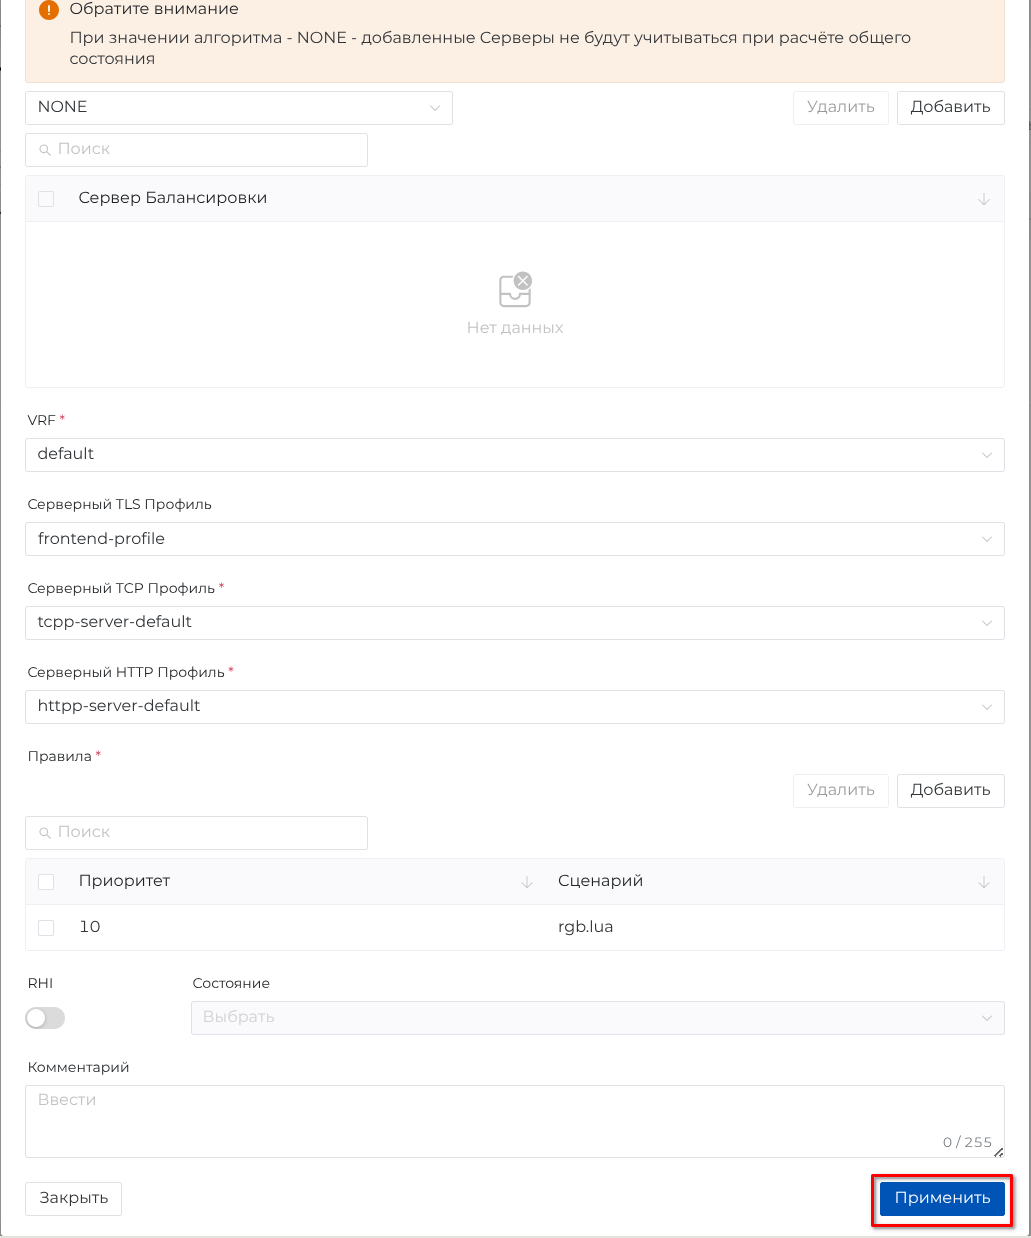Screen dimensions: 1031x1238
Task: Sort rules by Сценарий column arrow
Action: point(984,882)
